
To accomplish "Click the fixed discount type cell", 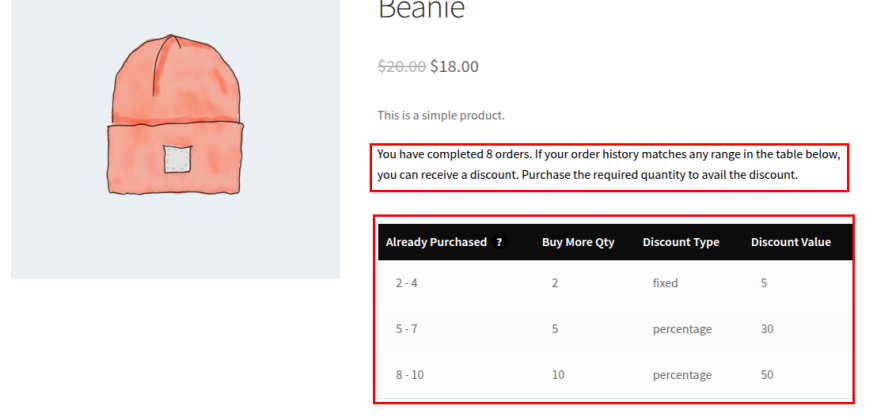I will 665,283.
